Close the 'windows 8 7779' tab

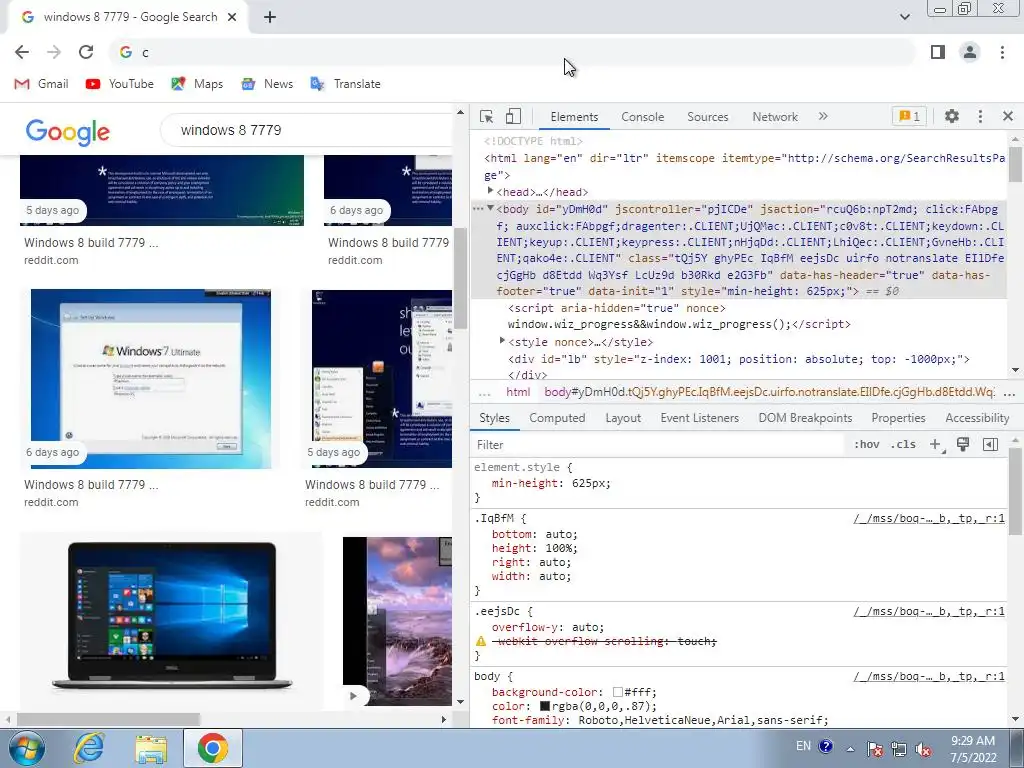point(232,17)
